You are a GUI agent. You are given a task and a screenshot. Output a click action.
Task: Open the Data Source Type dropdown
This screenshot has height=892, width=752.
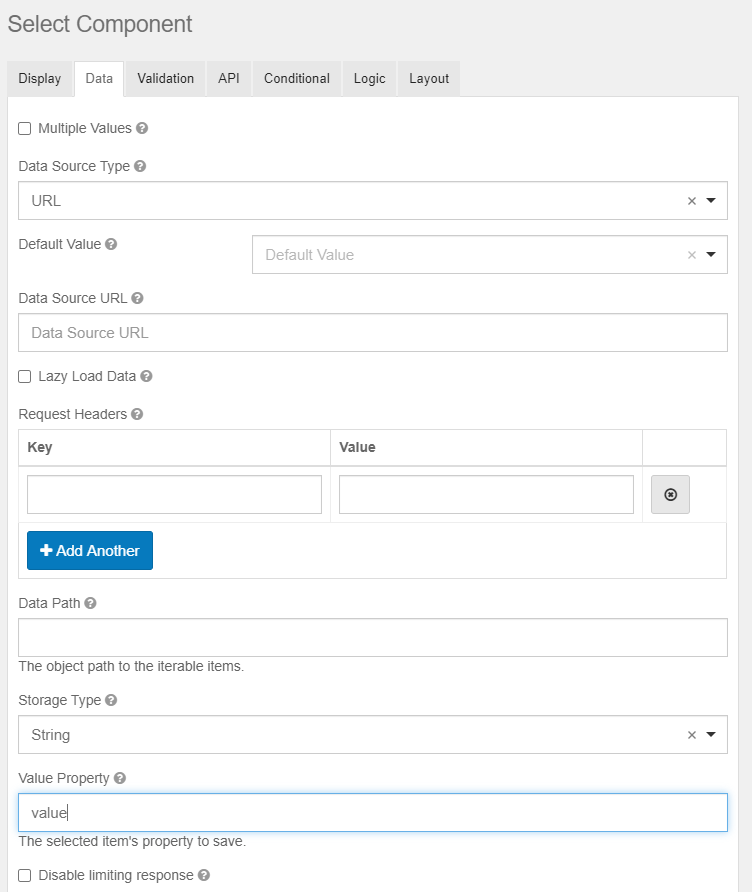click(711, 200)
